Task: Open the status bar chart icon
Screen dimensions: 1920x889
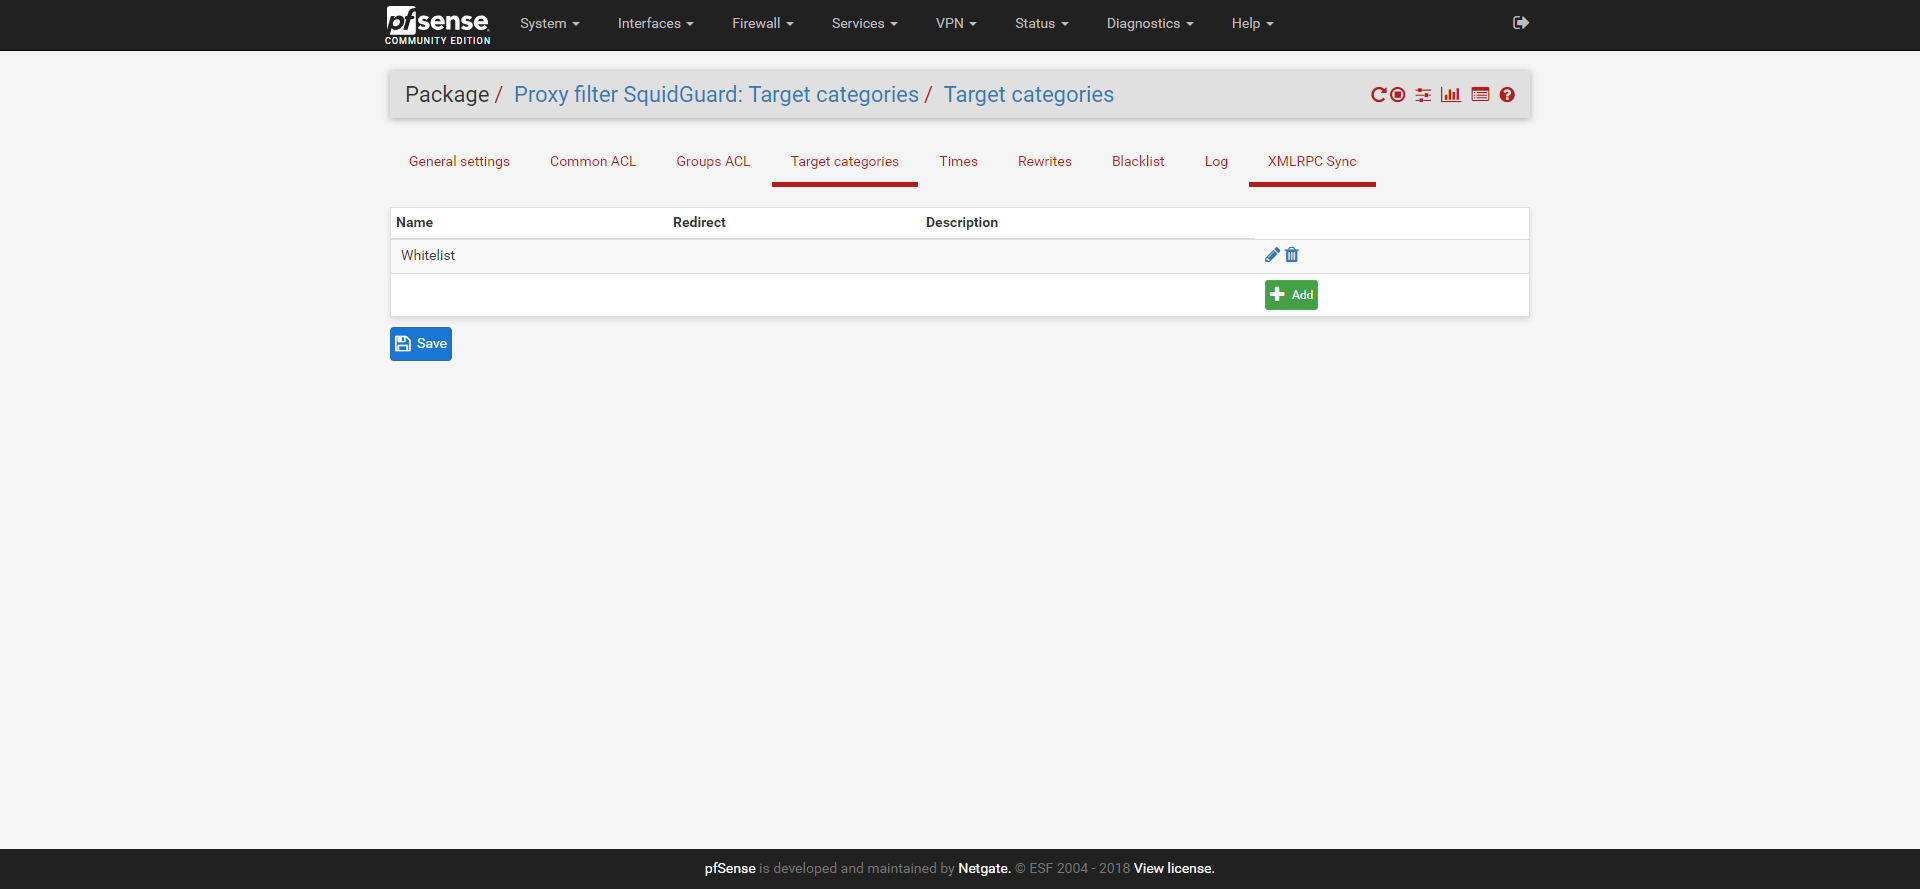Action: coord(1451,95)
